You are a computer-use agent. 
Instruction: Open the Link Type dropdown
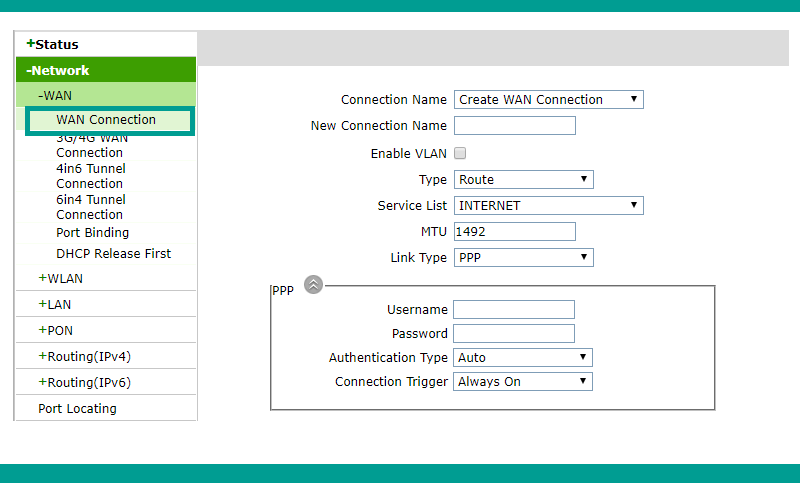[523, 258]
